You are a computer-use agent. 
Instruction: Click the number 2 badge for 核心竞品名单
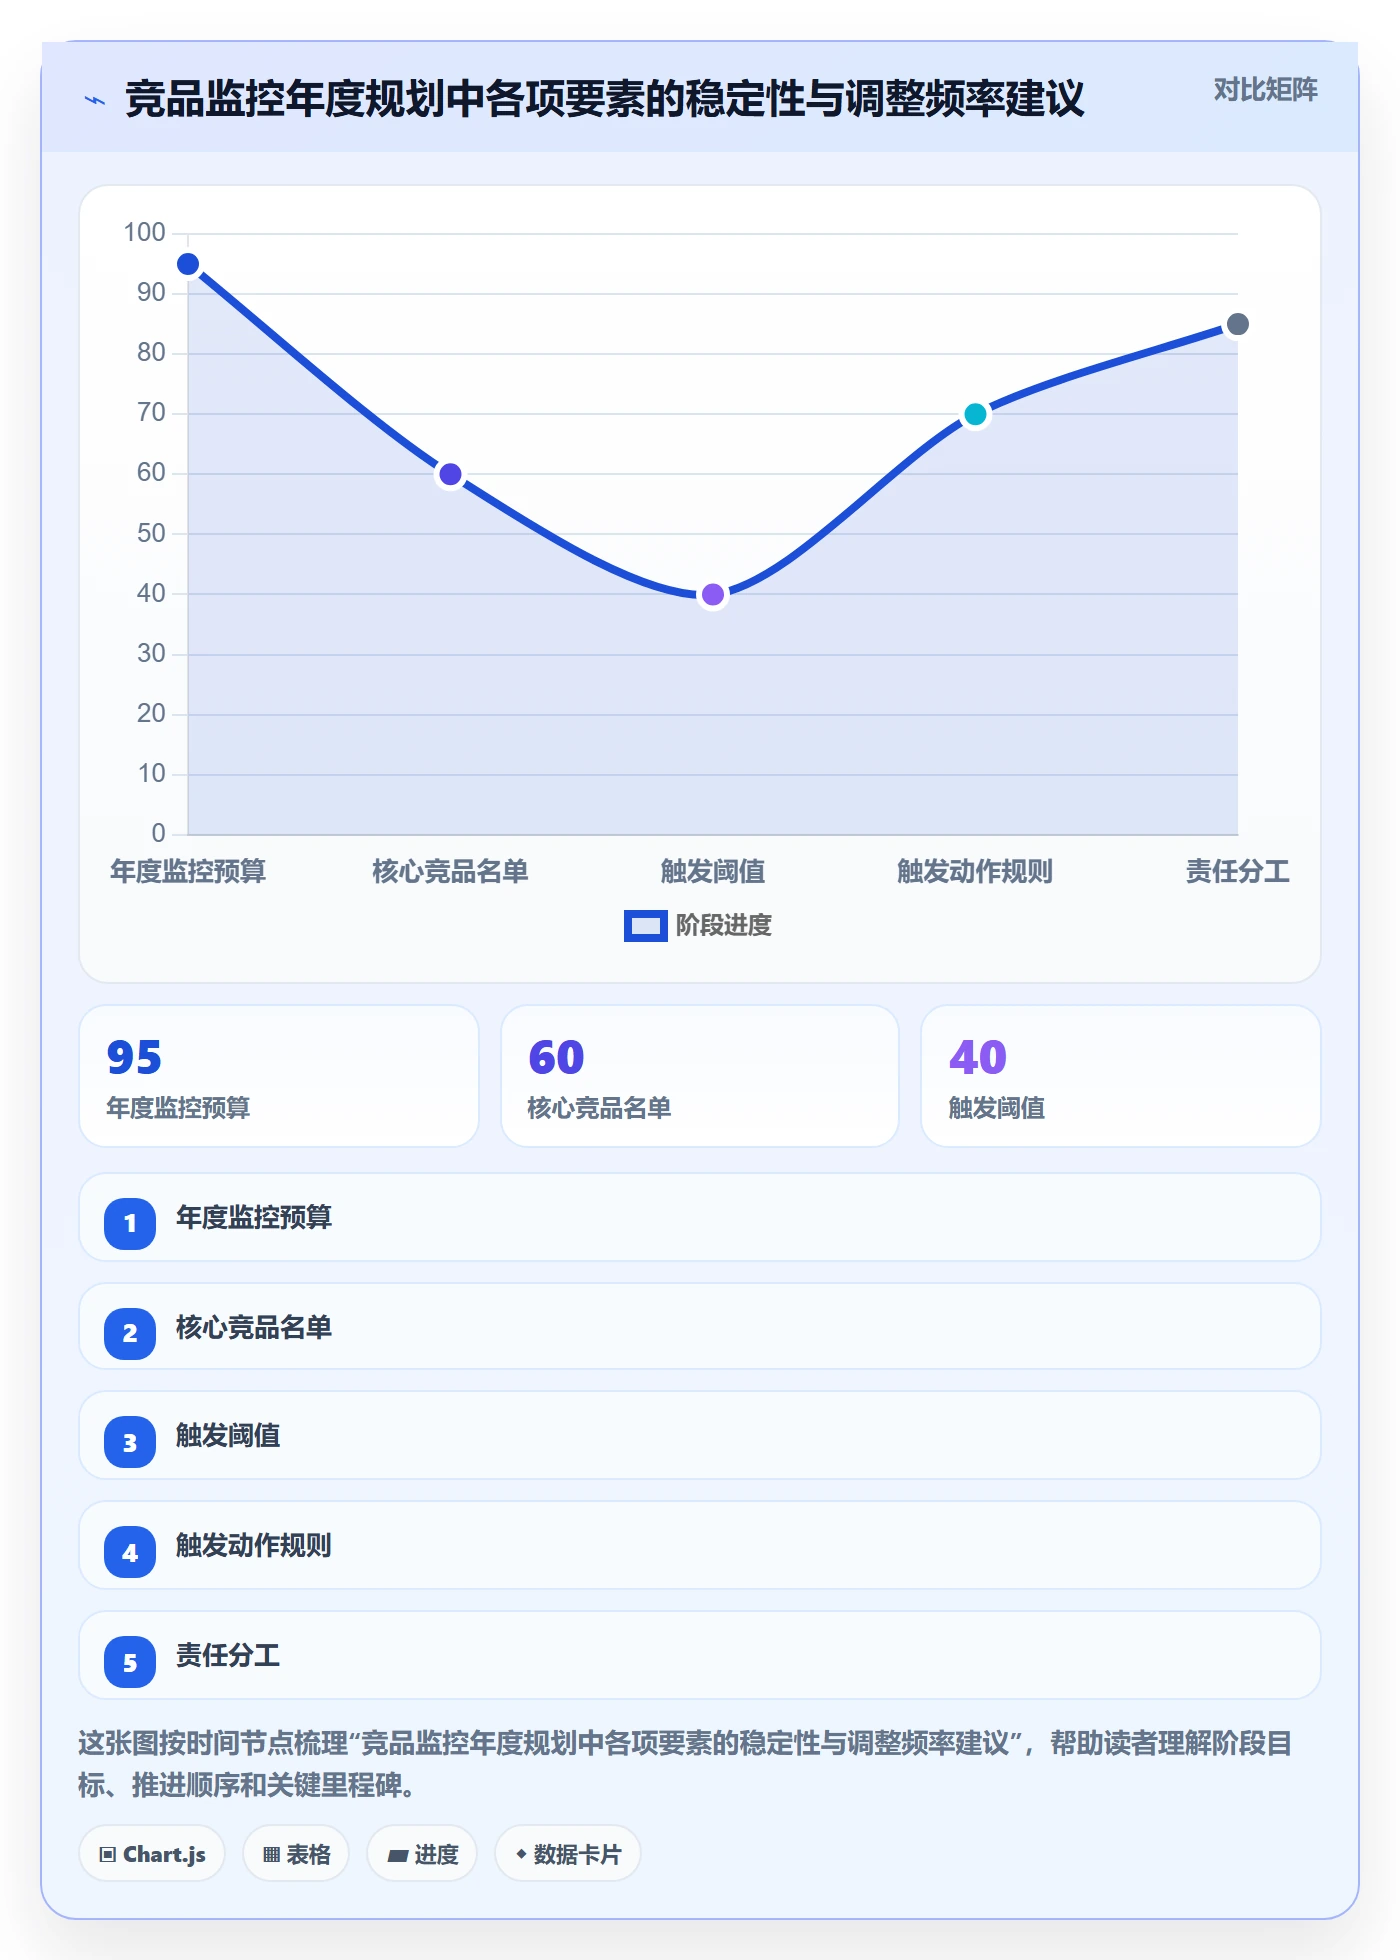pos(130,1333)
